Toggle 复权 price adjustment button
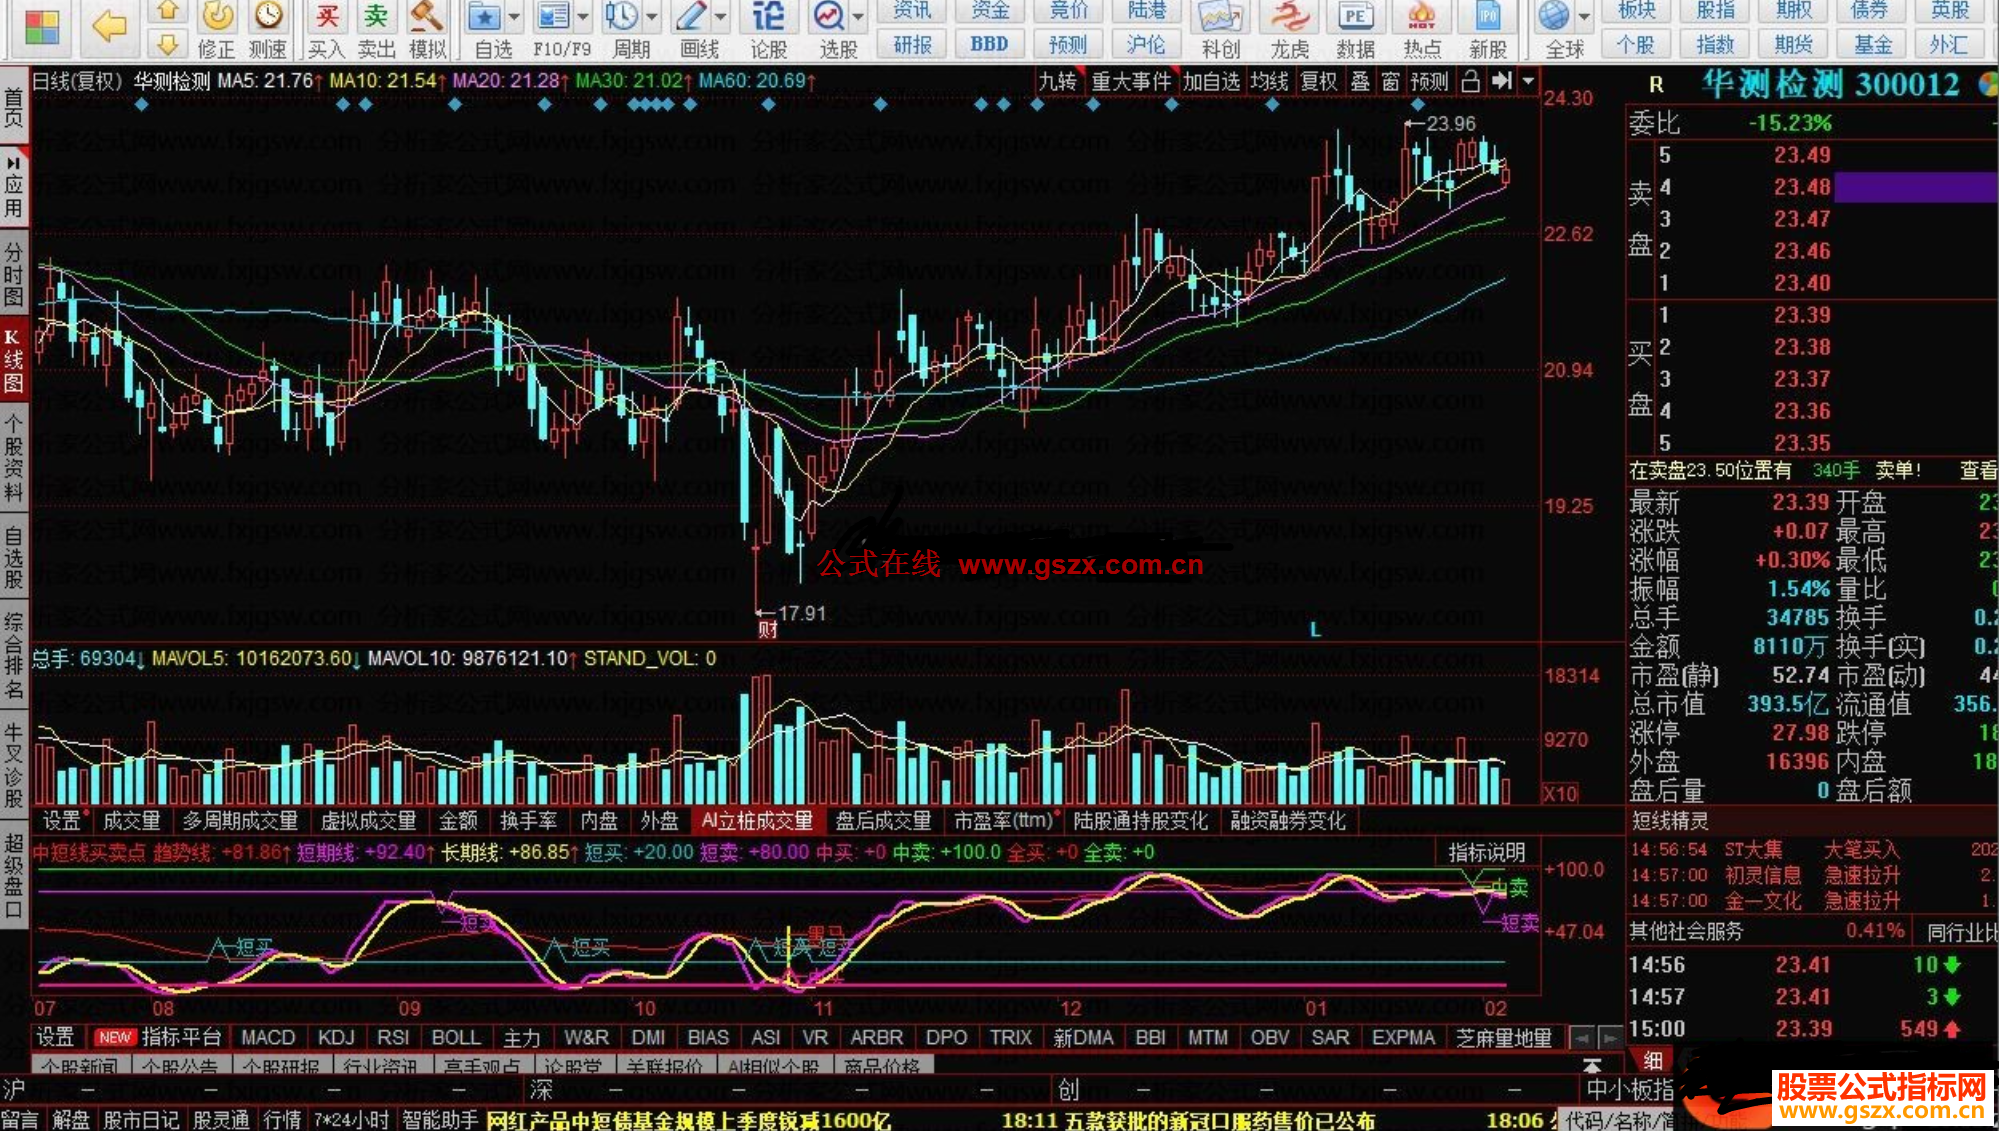 click(1318, 81)
